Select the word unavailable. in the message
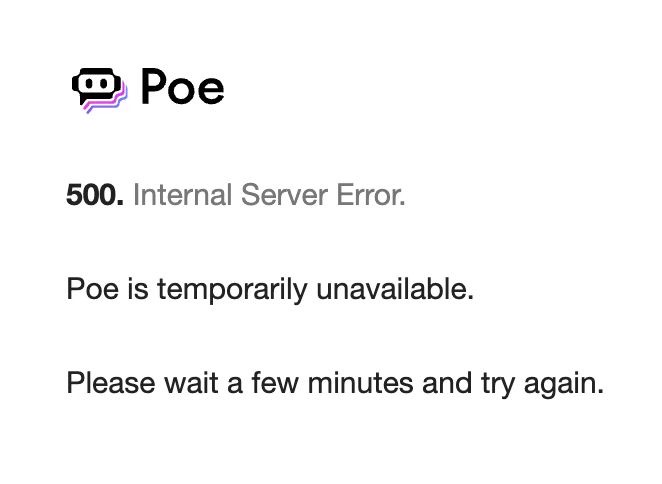Viewport: 662px width, 484px height. (395, 289)
